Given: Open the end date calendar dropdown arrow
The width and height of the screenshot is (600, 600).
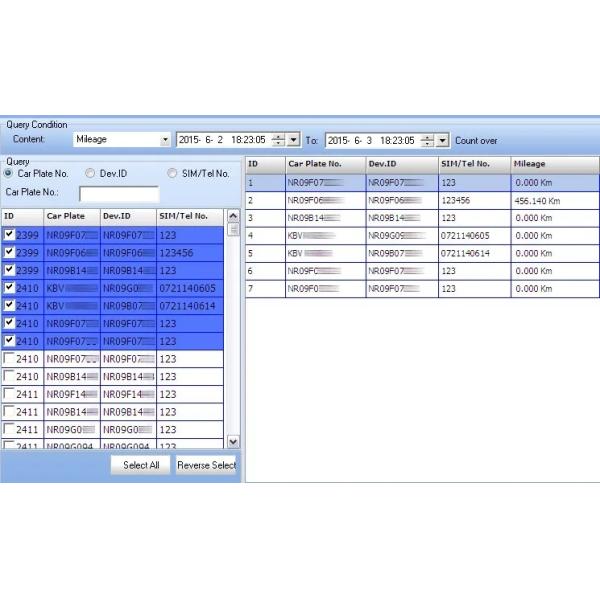Looking at the screenshot, I should (443, 140).
